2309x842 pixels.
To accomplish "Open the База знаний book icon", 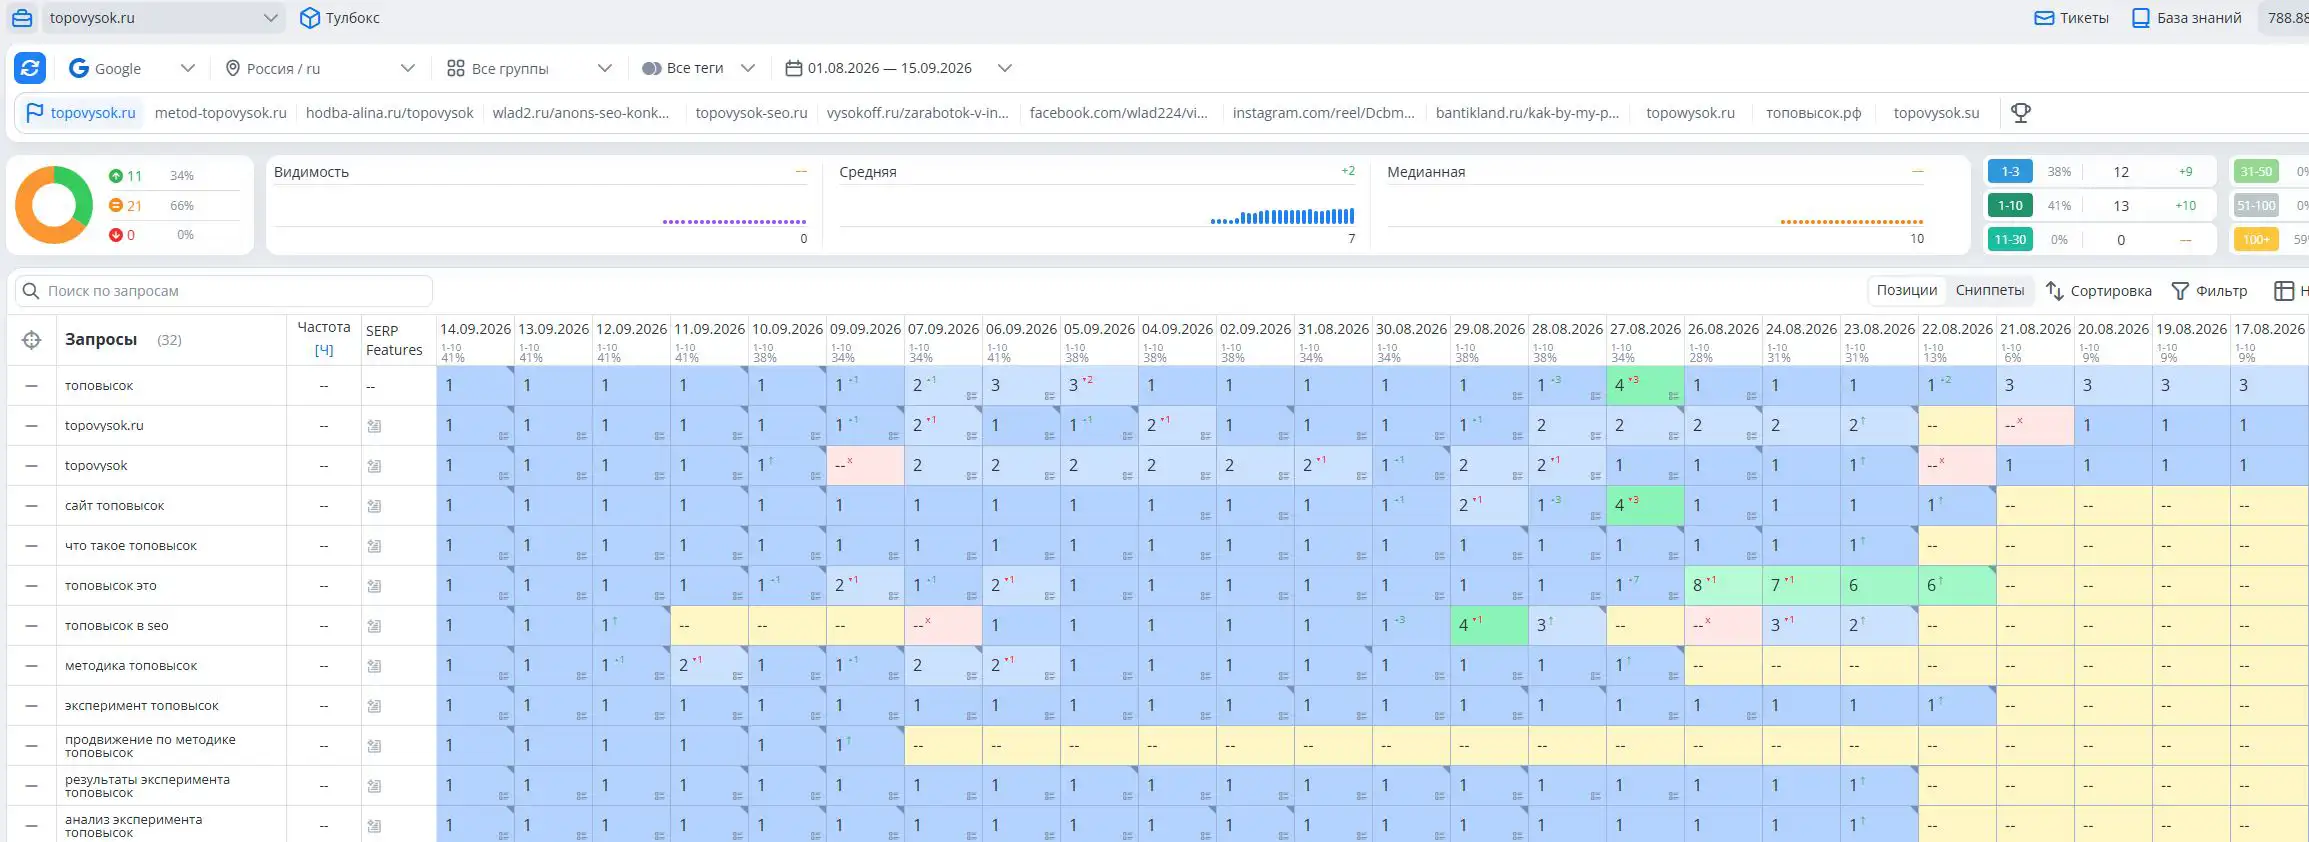I will pyautogui.click(x=2140, y=18).
